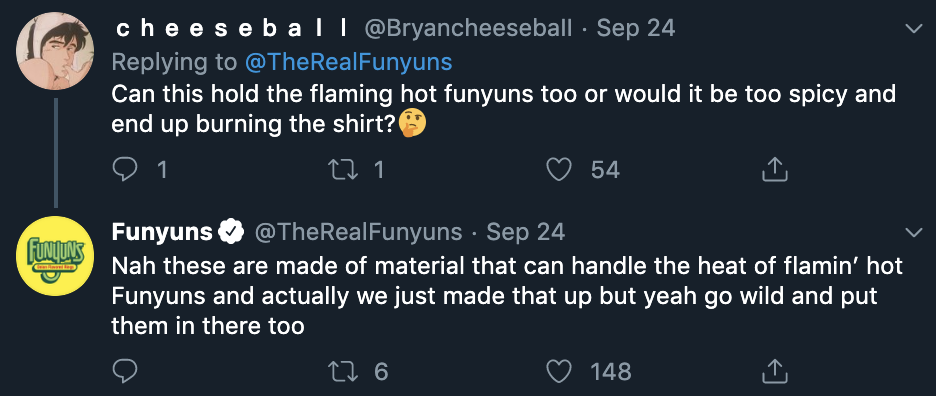
Task: Open the @Bryancheeseball handle profile
Action: tap(467, 28)
